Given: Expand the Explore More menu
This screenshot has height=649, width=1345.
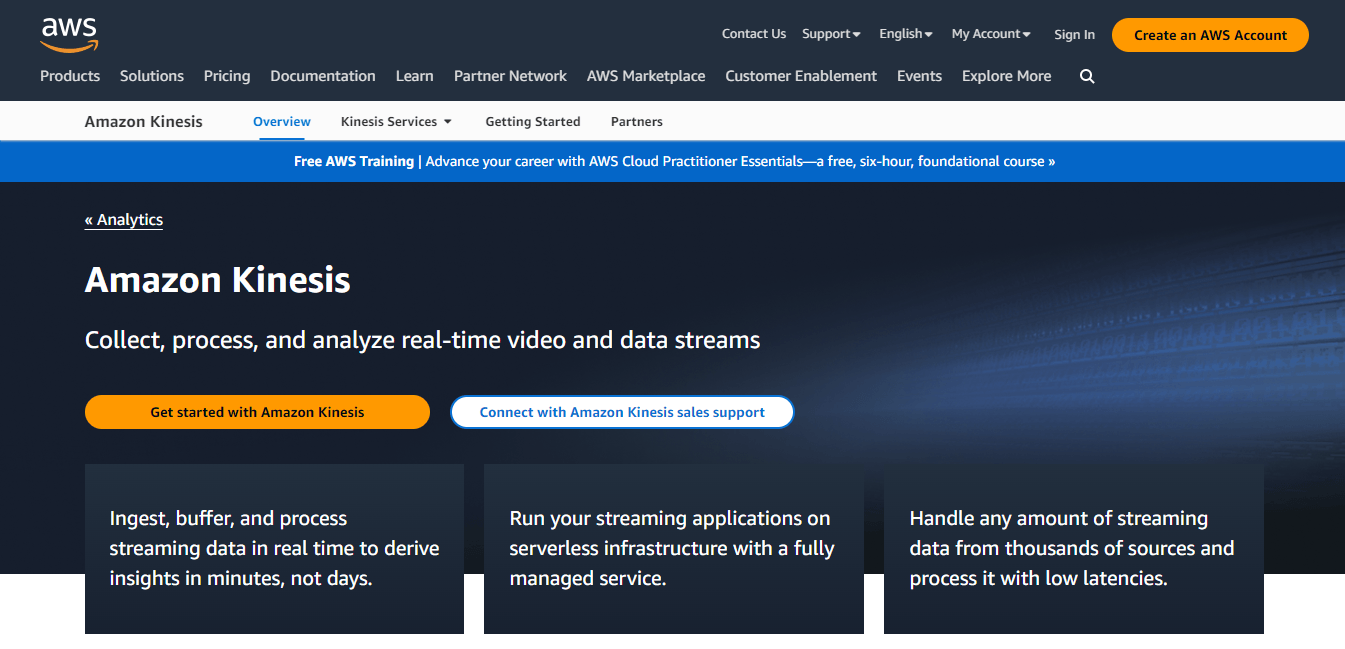Looking at the screenshot, I should pyautogui.click(x=1006, y=76).
